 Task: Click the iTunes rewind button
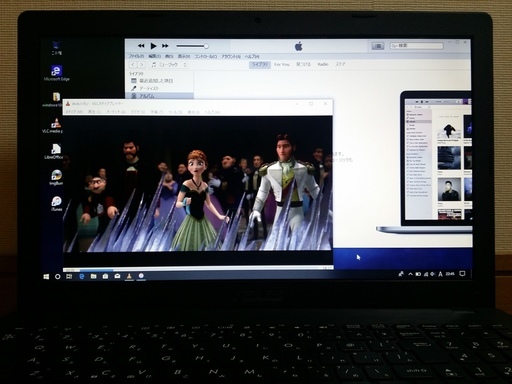(141, 46)
